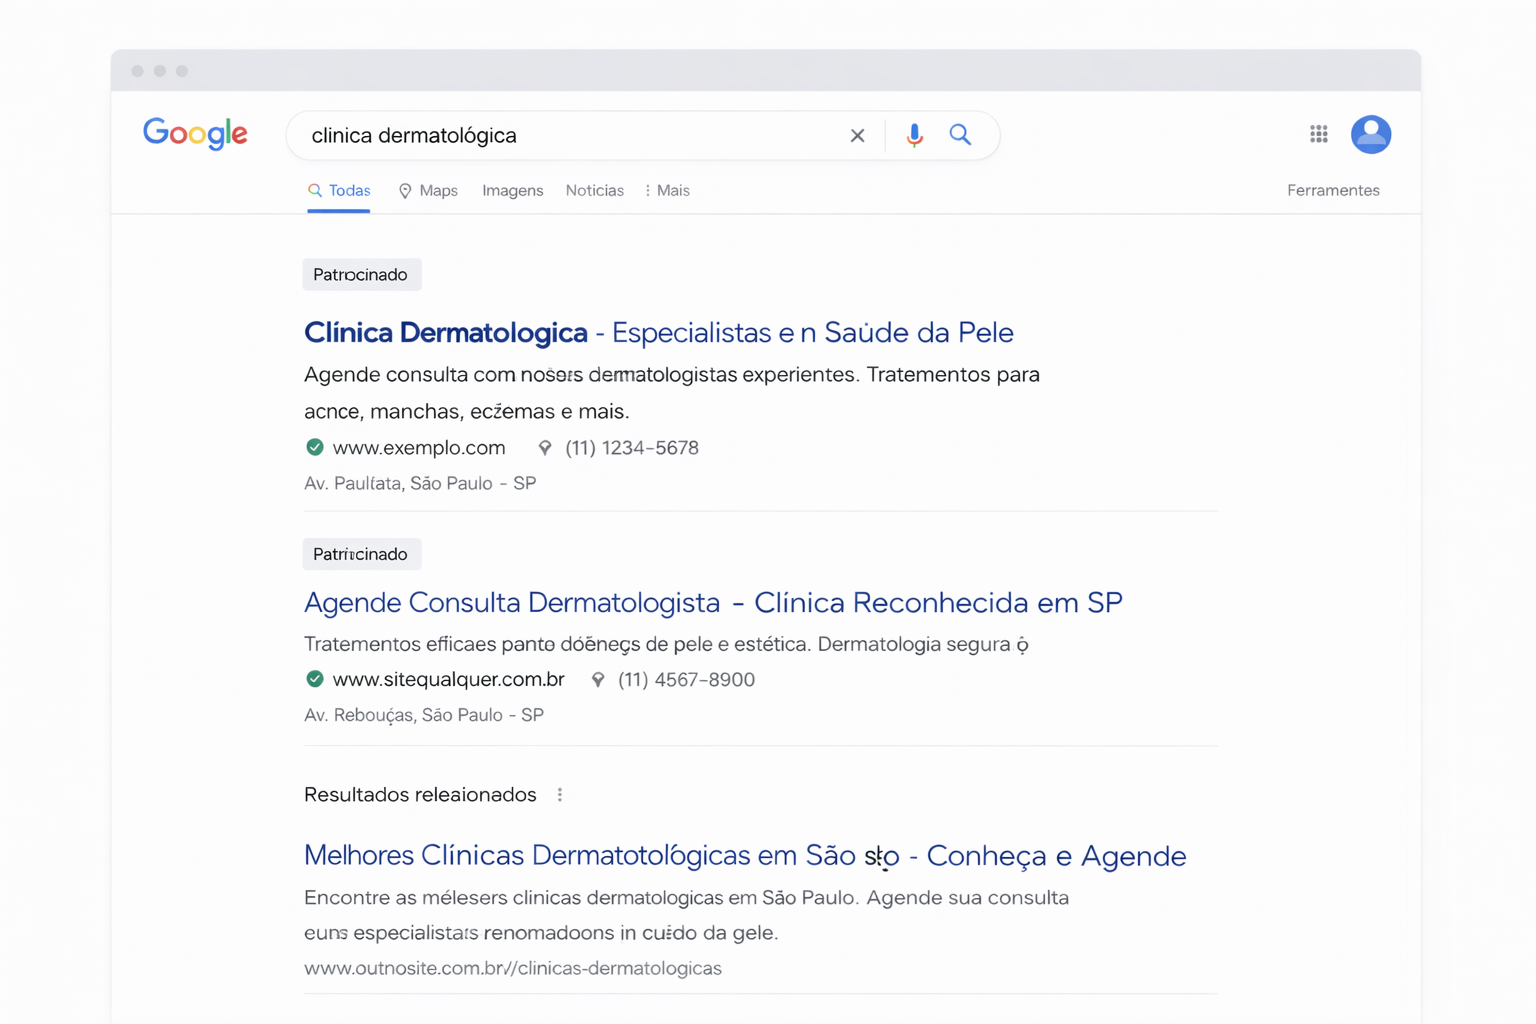Open the three-dot menu beside Resultados releaionados

pos(560,794)
